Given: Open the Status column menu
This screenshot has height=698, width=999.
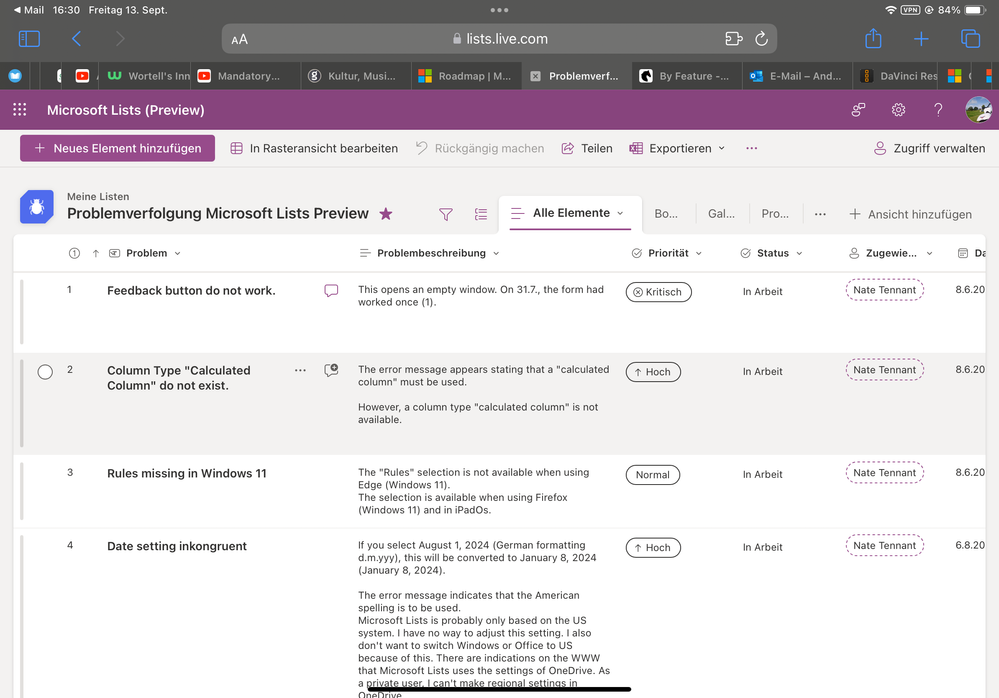Looking at the screenshot, I should pyautogui.click(x=772, y=253).
